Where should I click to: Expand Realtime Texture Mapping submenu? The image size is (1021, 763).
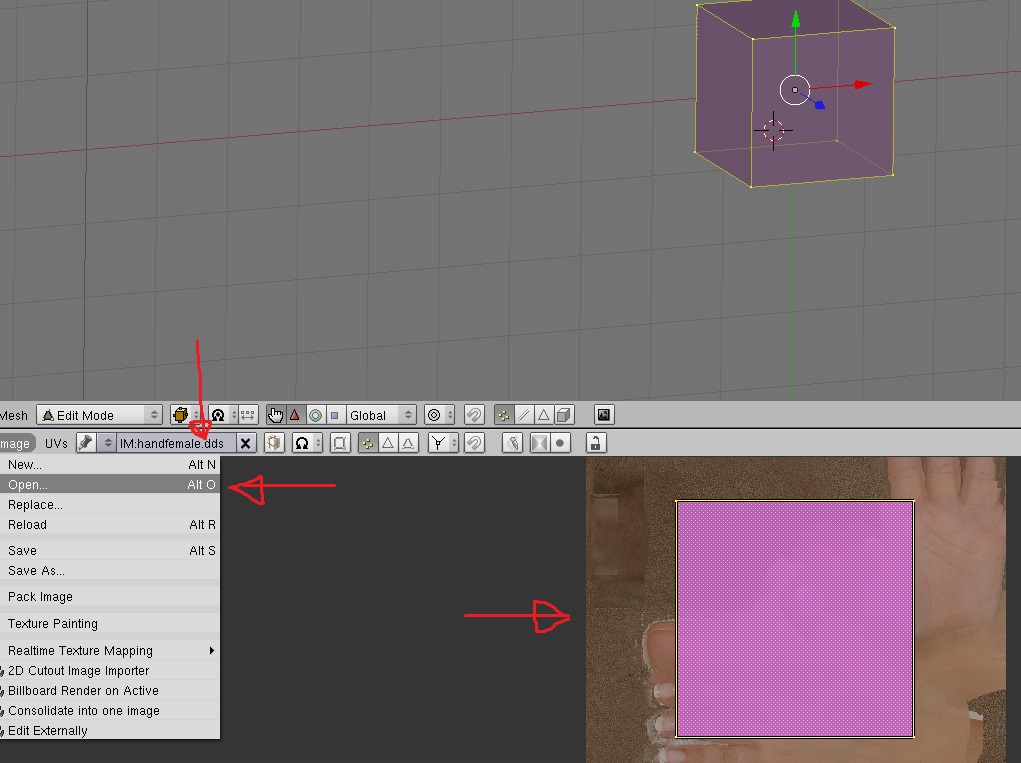110,650
